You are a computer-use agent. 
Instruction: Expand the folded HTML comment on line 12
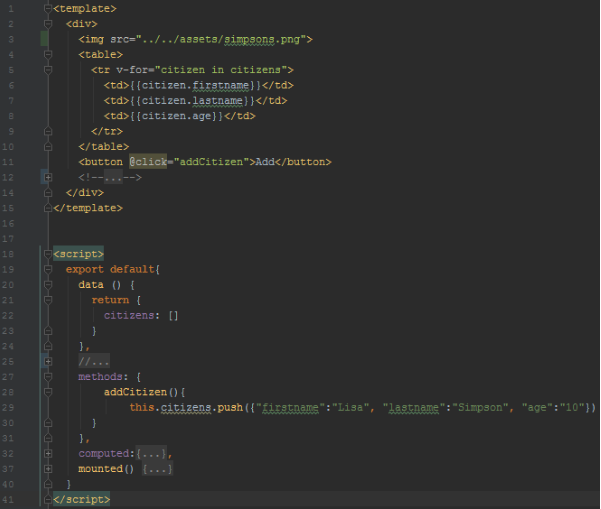[47, 177]
